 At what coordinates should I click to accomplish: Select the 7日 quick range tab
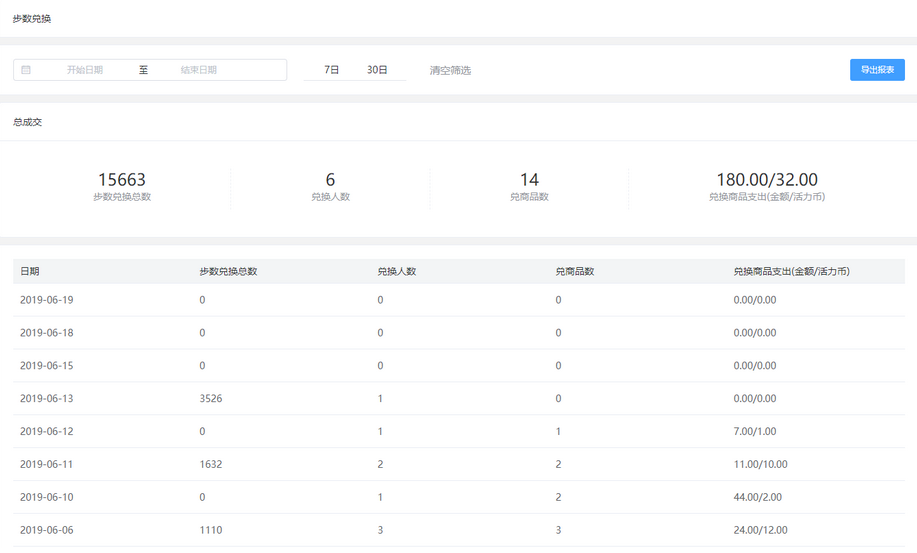pos(332,70)
